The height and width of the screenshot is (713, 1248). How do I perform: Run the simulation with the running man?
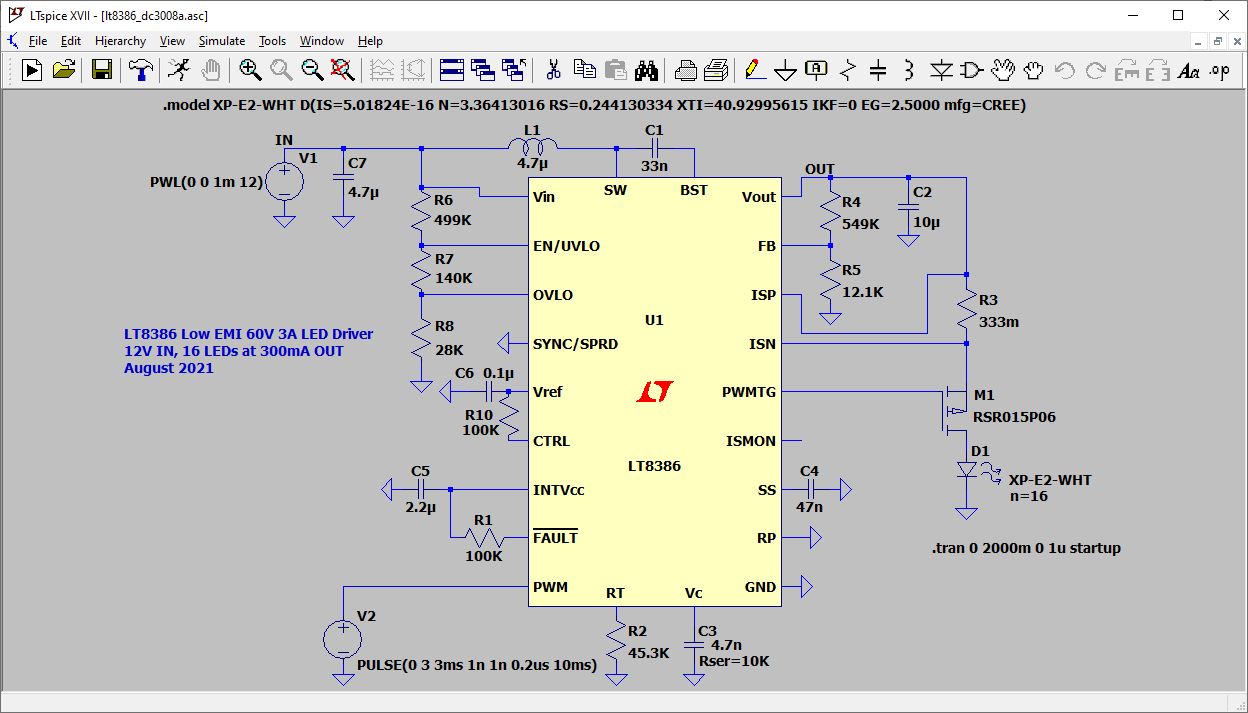tap(178, 69)
